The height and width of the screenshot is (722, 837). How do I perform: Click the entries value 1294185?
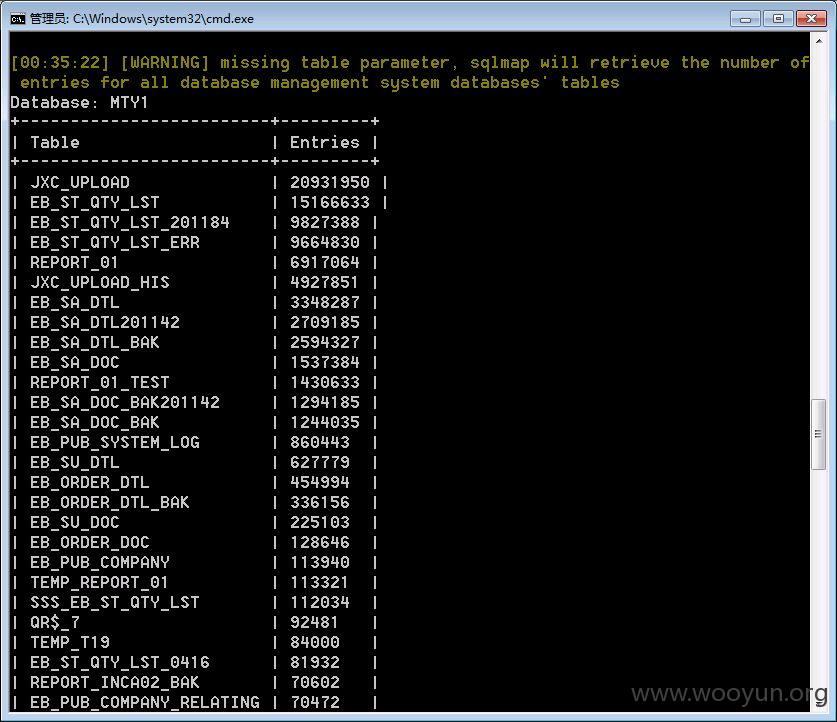coord(325,402)
